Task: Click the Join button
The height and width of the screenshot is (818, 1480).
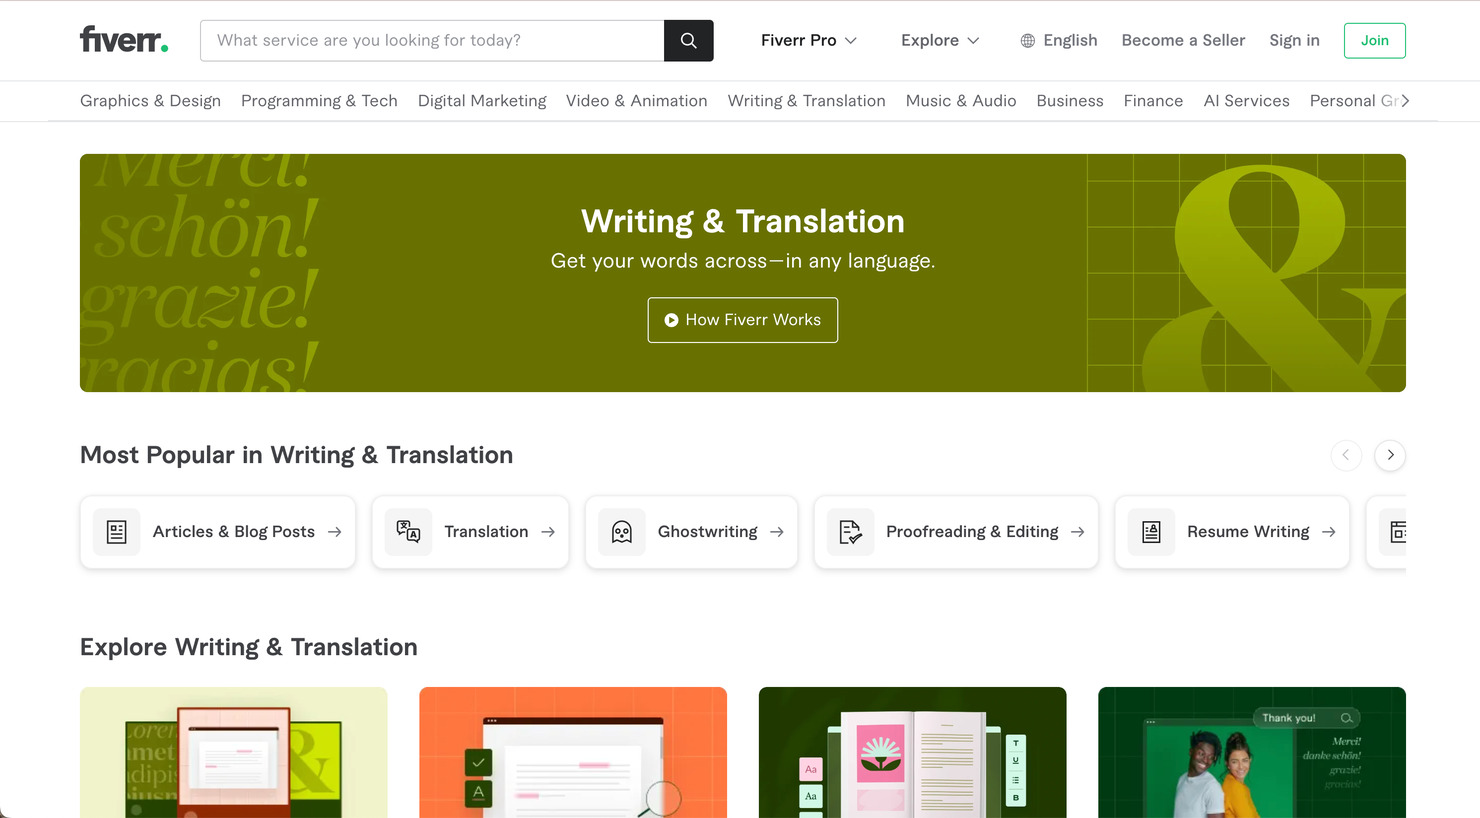Action: (x=1374, y=40)
